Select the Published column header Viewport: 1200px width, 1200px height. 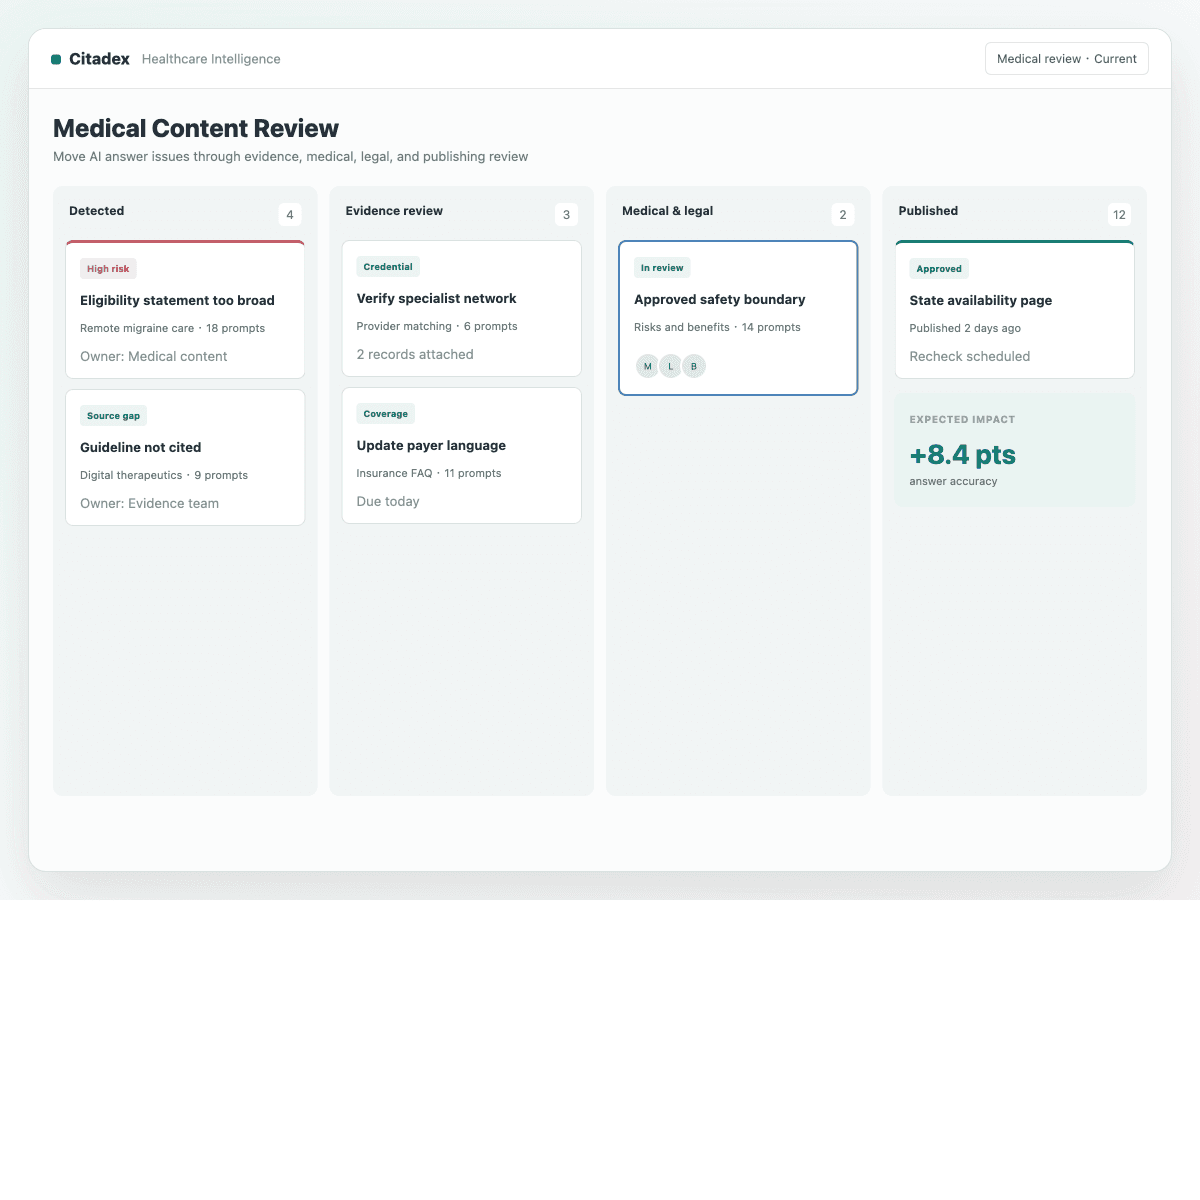928,211
